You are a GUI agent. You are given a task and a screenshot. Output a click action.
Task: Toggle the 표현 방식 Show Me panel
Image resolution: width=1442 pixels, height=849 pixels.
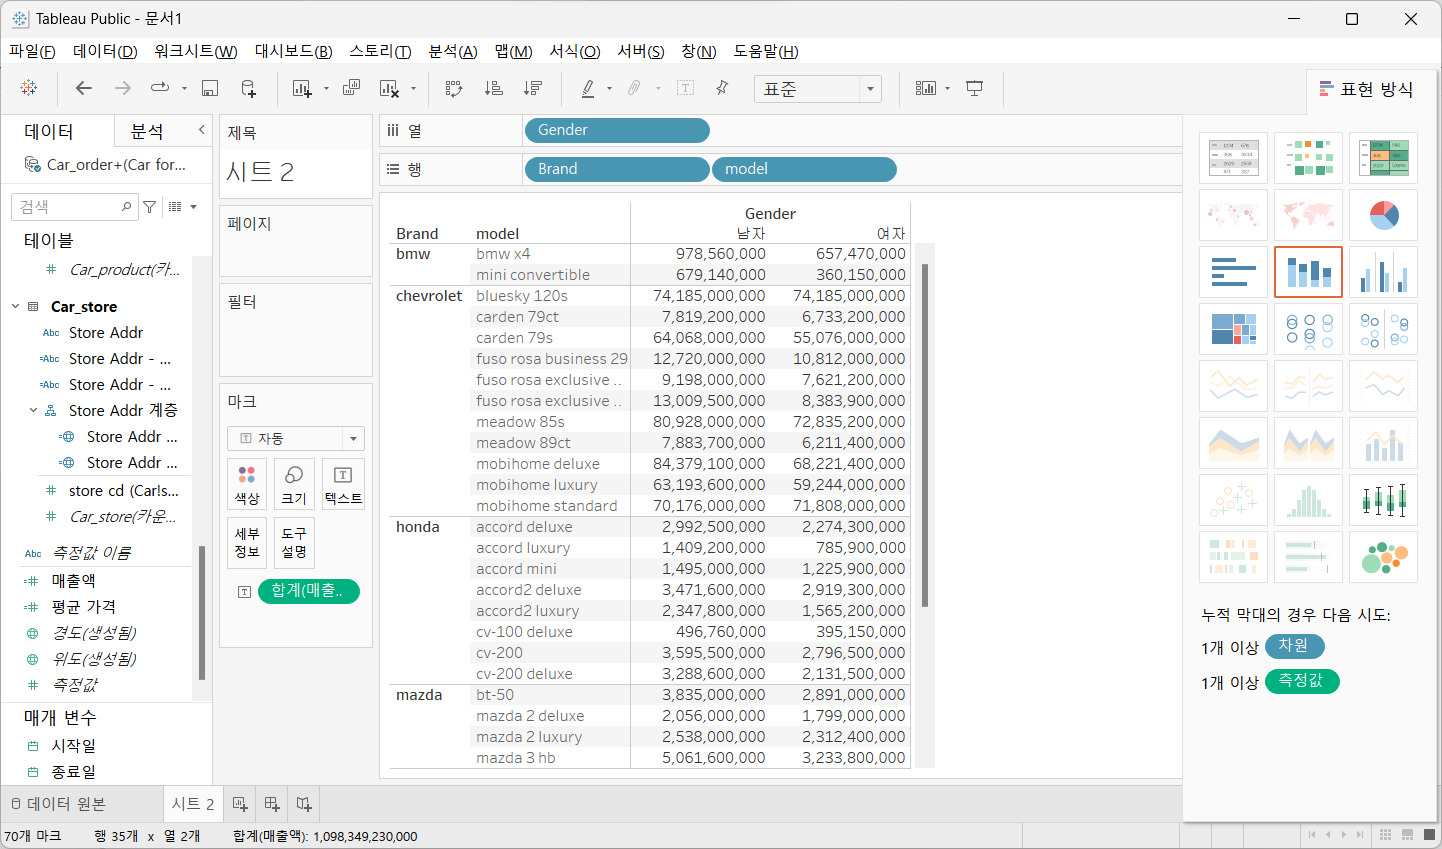pyautogui.click(x=1366, y=89)
